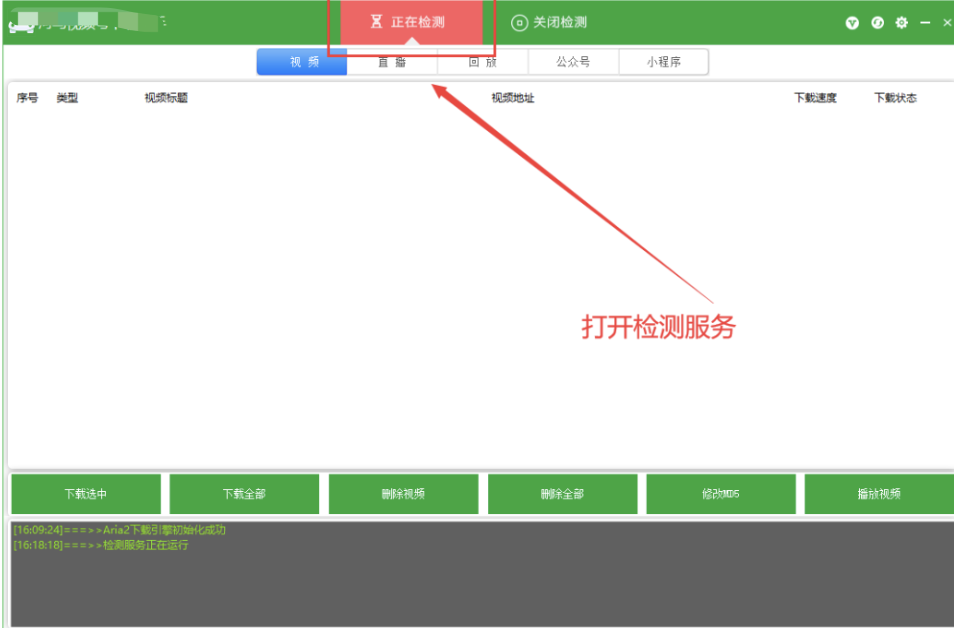Click the circular icon beside 关闭检测
The image size is (954, 628).
tap(520, 21)
